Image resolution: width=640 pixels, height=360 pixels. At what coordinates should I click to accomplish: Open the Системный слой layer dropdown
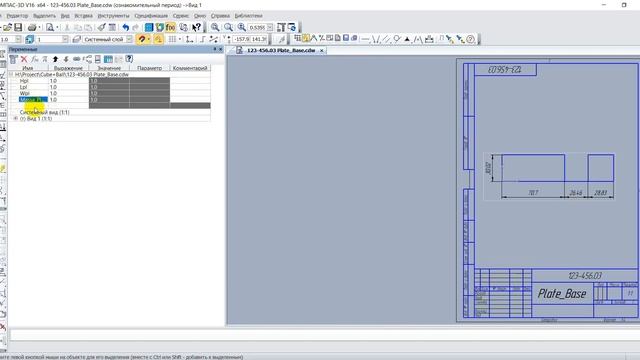click(x=129, y=39)
